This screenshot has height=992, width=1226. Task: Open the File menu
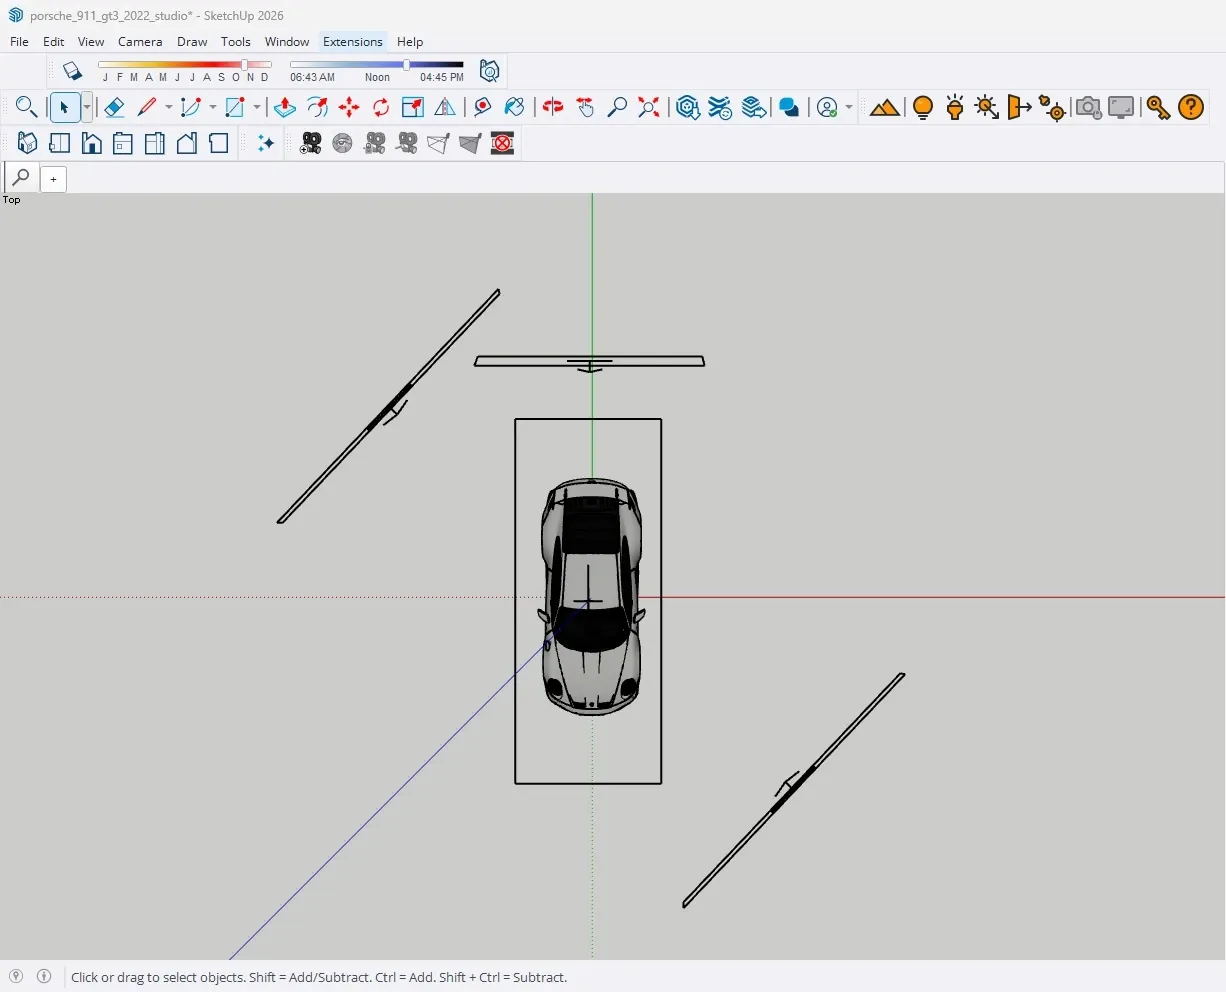19,42
